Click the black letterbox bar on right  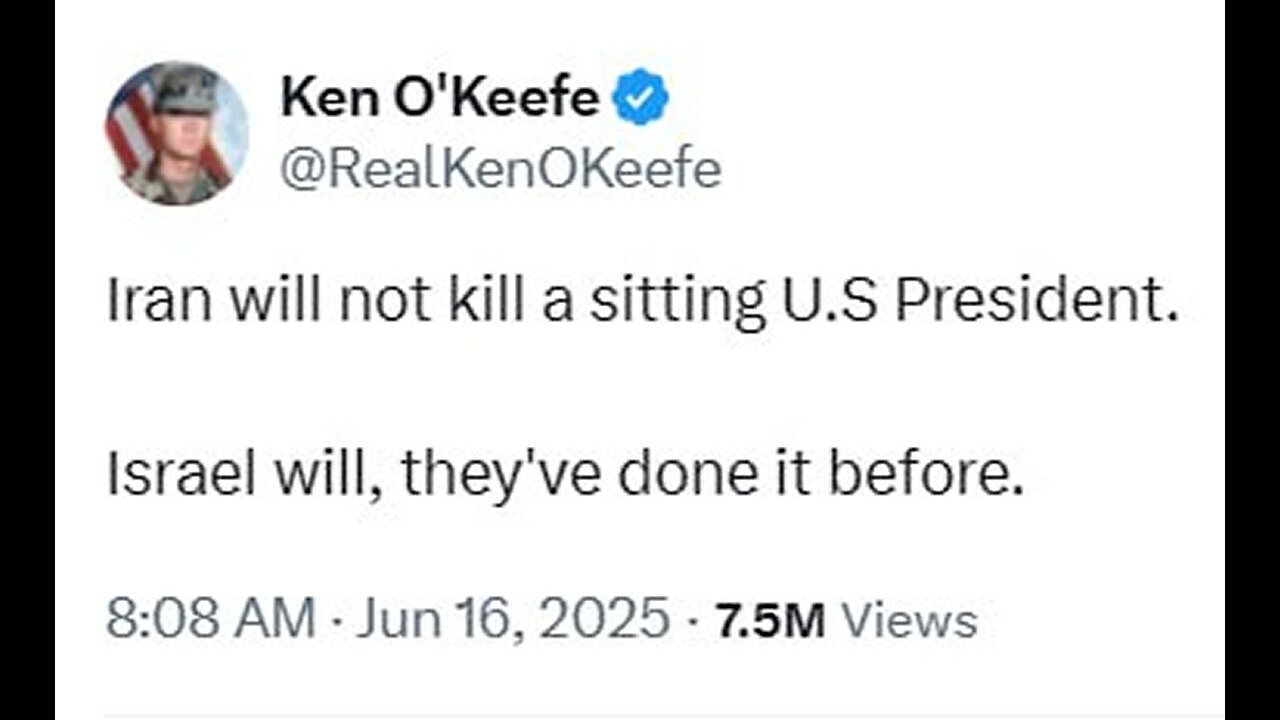pos(1252,360)
